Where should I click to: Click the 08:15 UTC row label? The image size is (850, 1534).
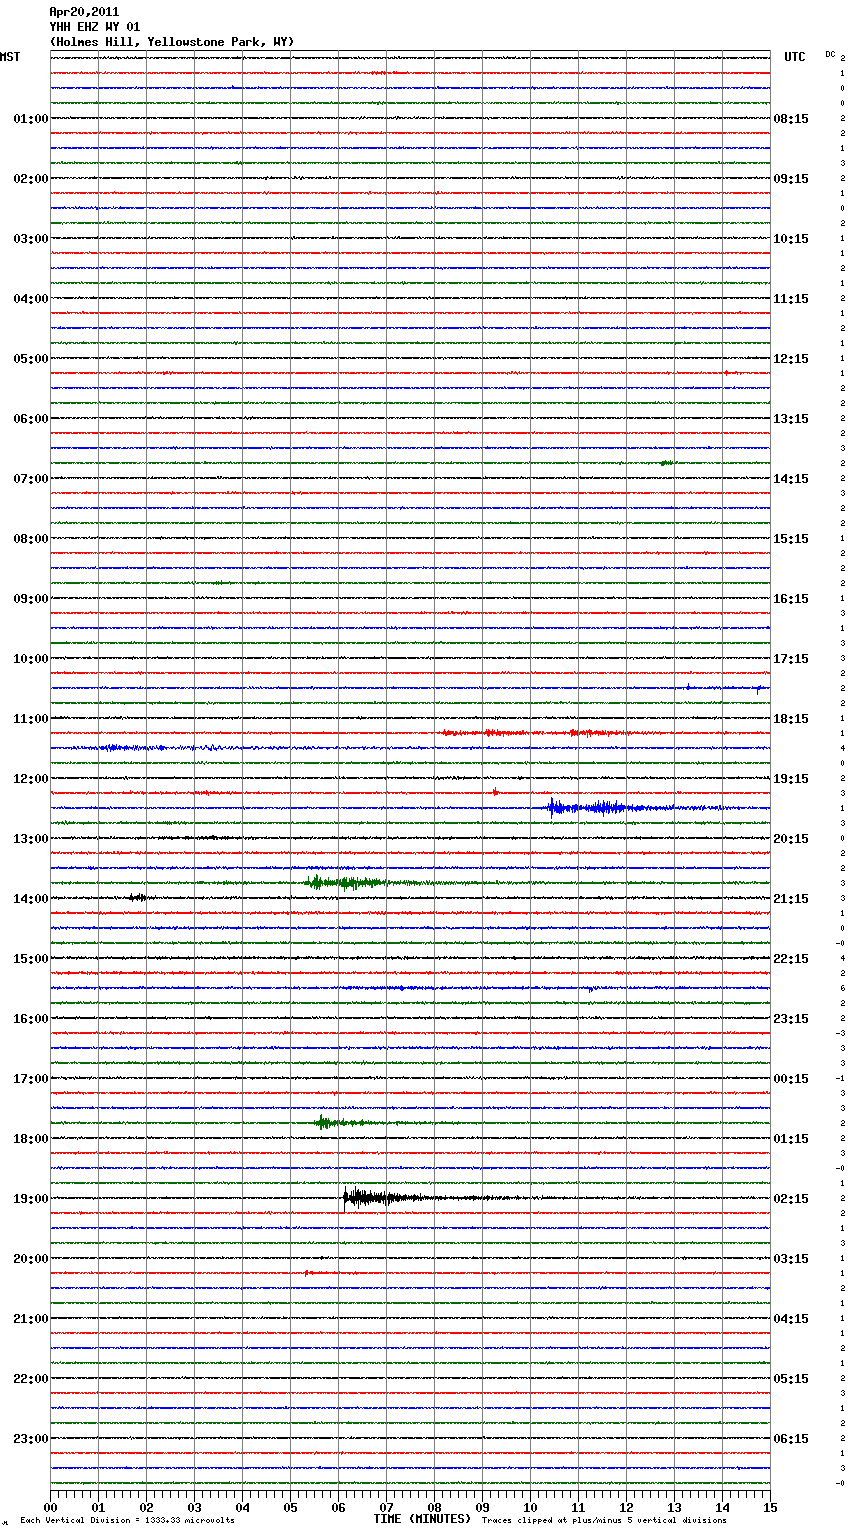[x=791, y=119]
